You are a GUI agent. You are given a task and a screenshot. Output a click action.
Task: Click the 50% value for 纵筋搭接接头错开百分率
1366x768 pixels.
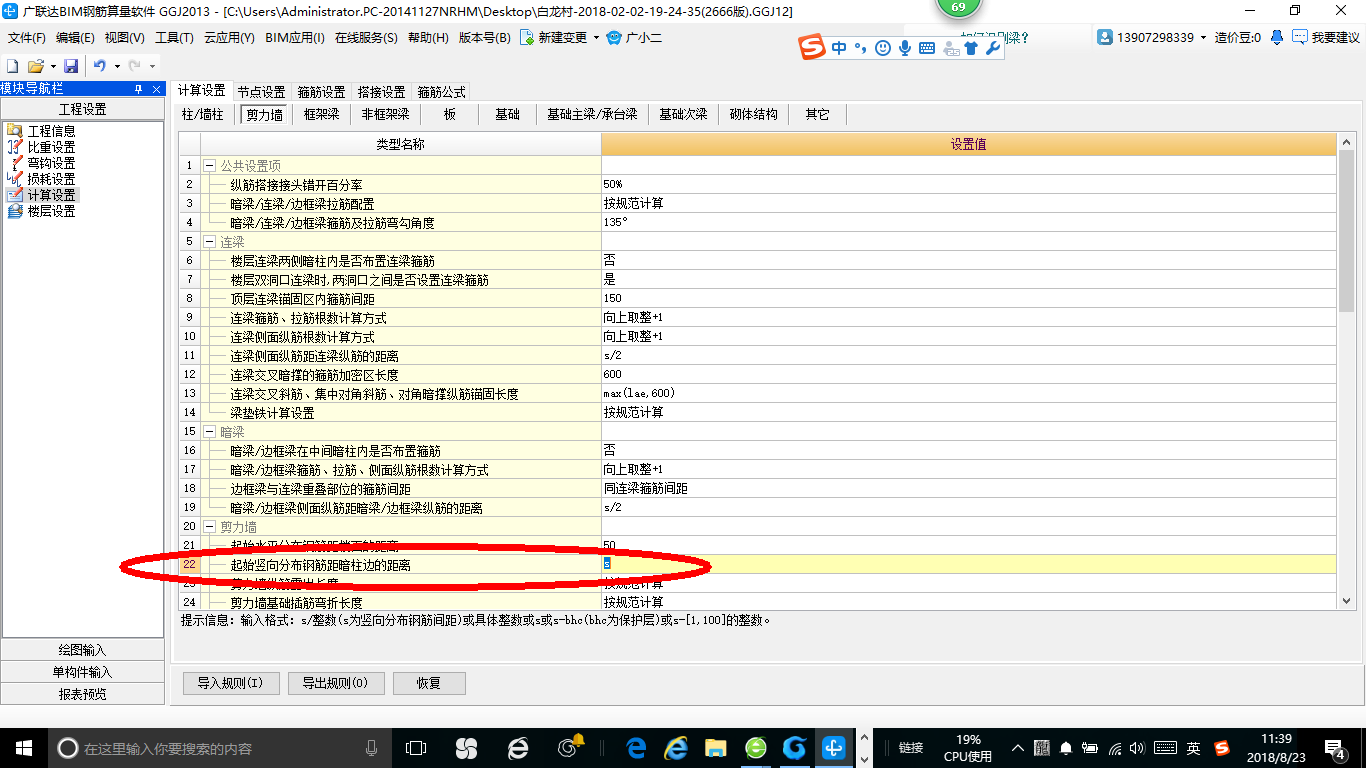(968, 184)
